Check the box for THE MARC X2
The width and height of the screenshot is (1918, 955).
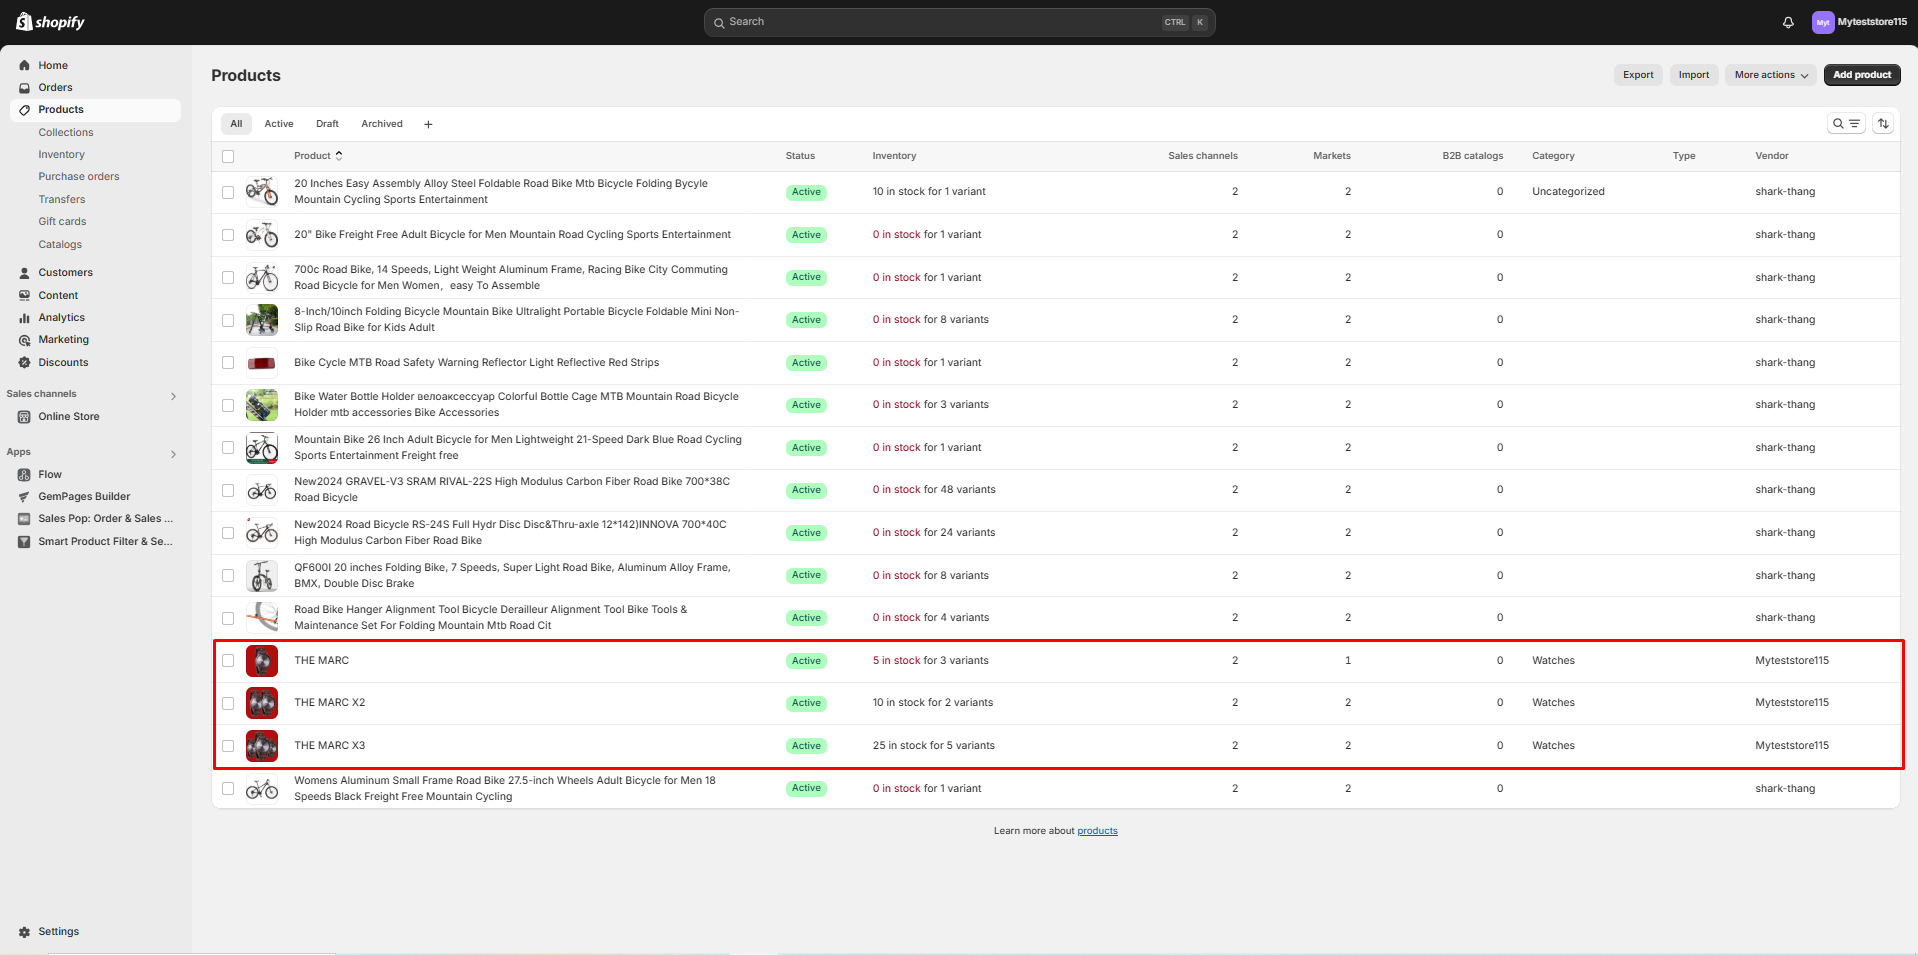point(228,704)
